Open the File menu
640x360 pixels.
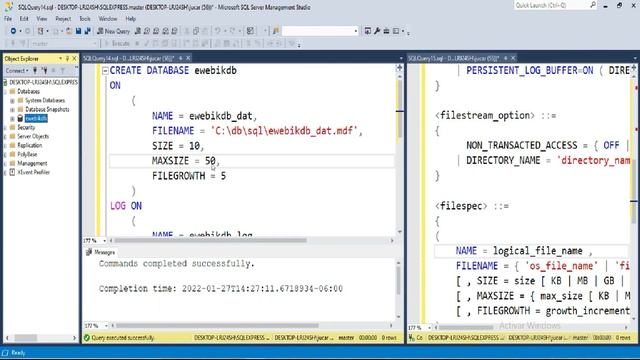click(8, 19)
